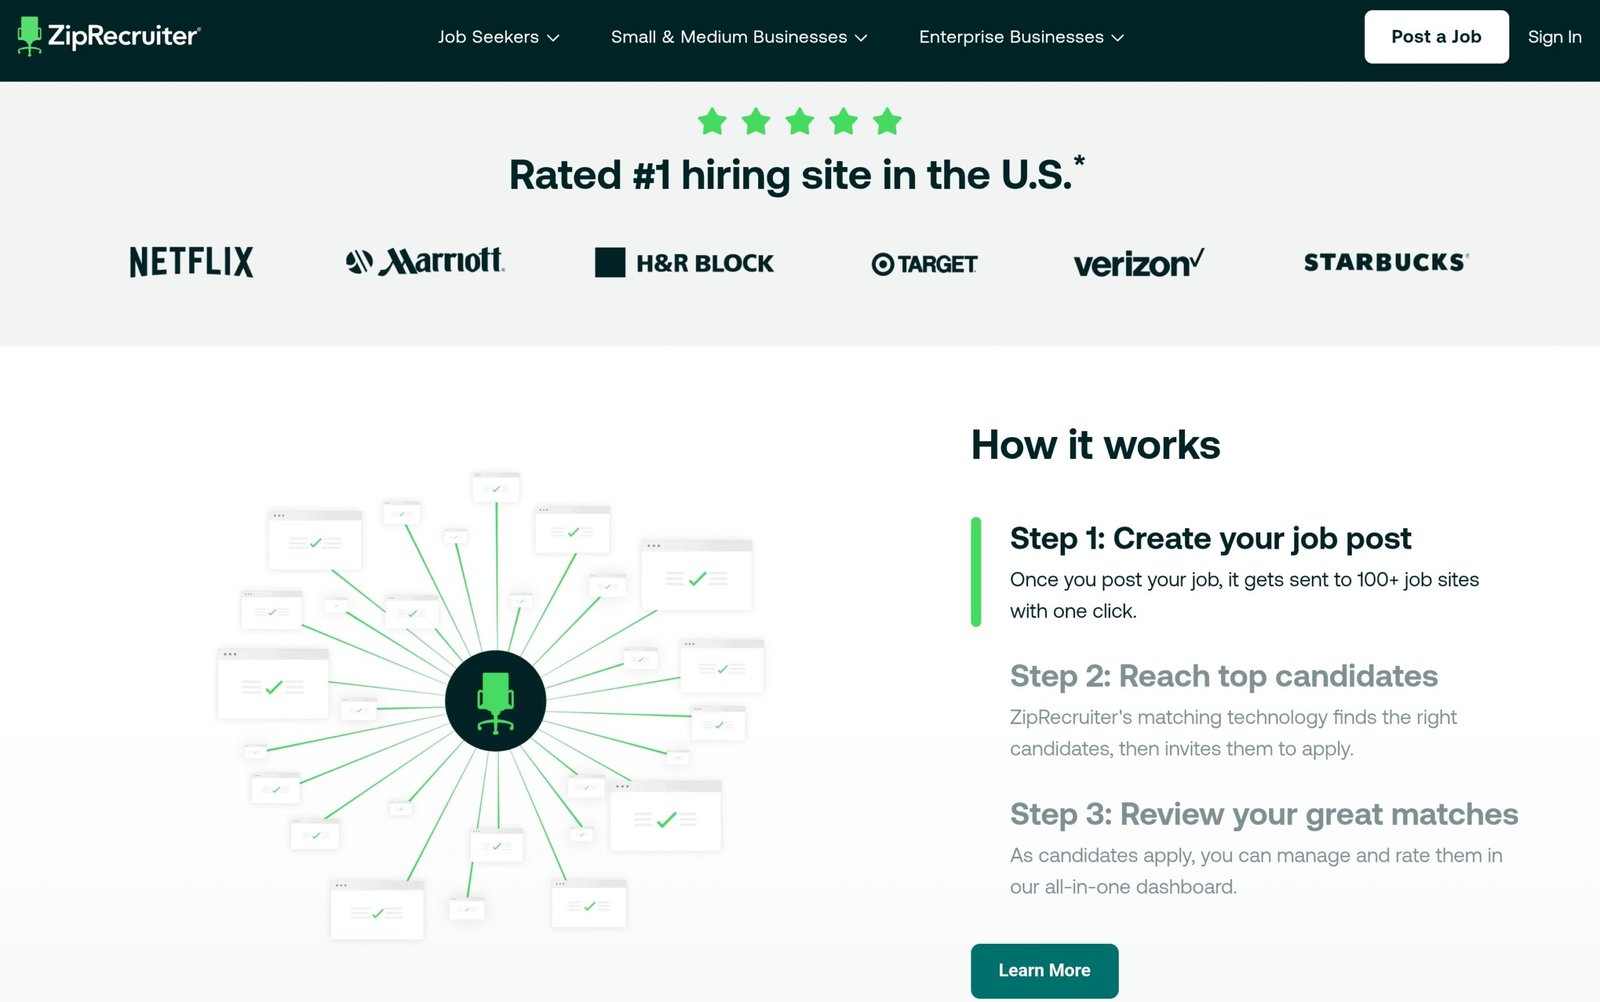Expand the Enterprise Businesses chevron

point(1118,38)
